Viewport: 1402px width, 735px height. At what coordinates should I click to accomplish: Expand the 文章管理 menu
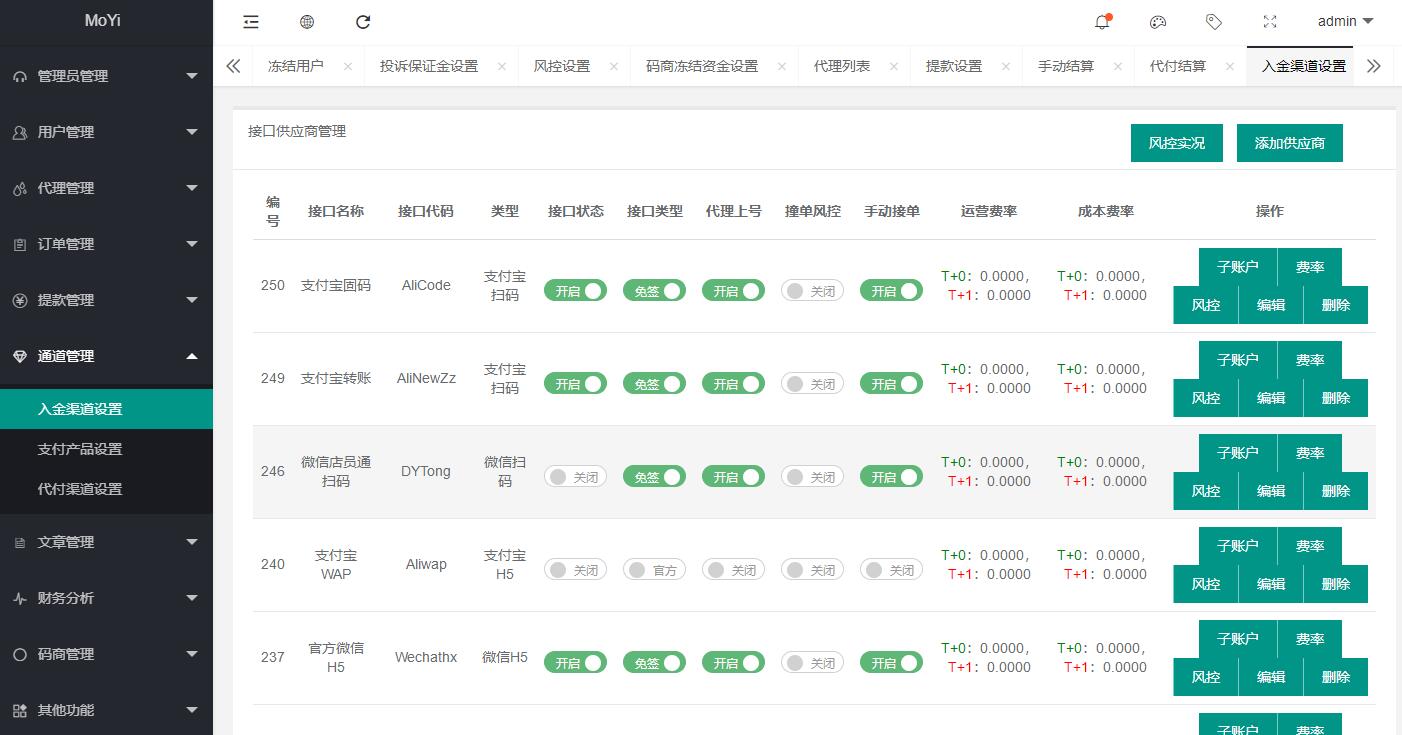(x=192, y=542)
